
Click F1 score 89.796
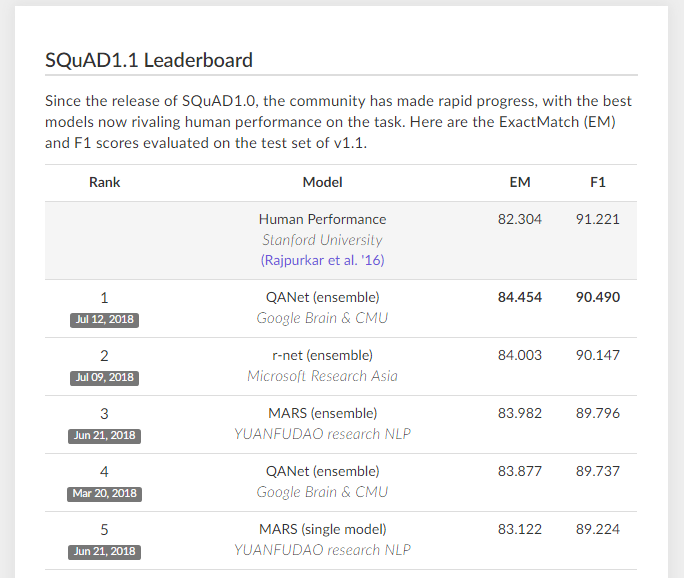[598, 414]
